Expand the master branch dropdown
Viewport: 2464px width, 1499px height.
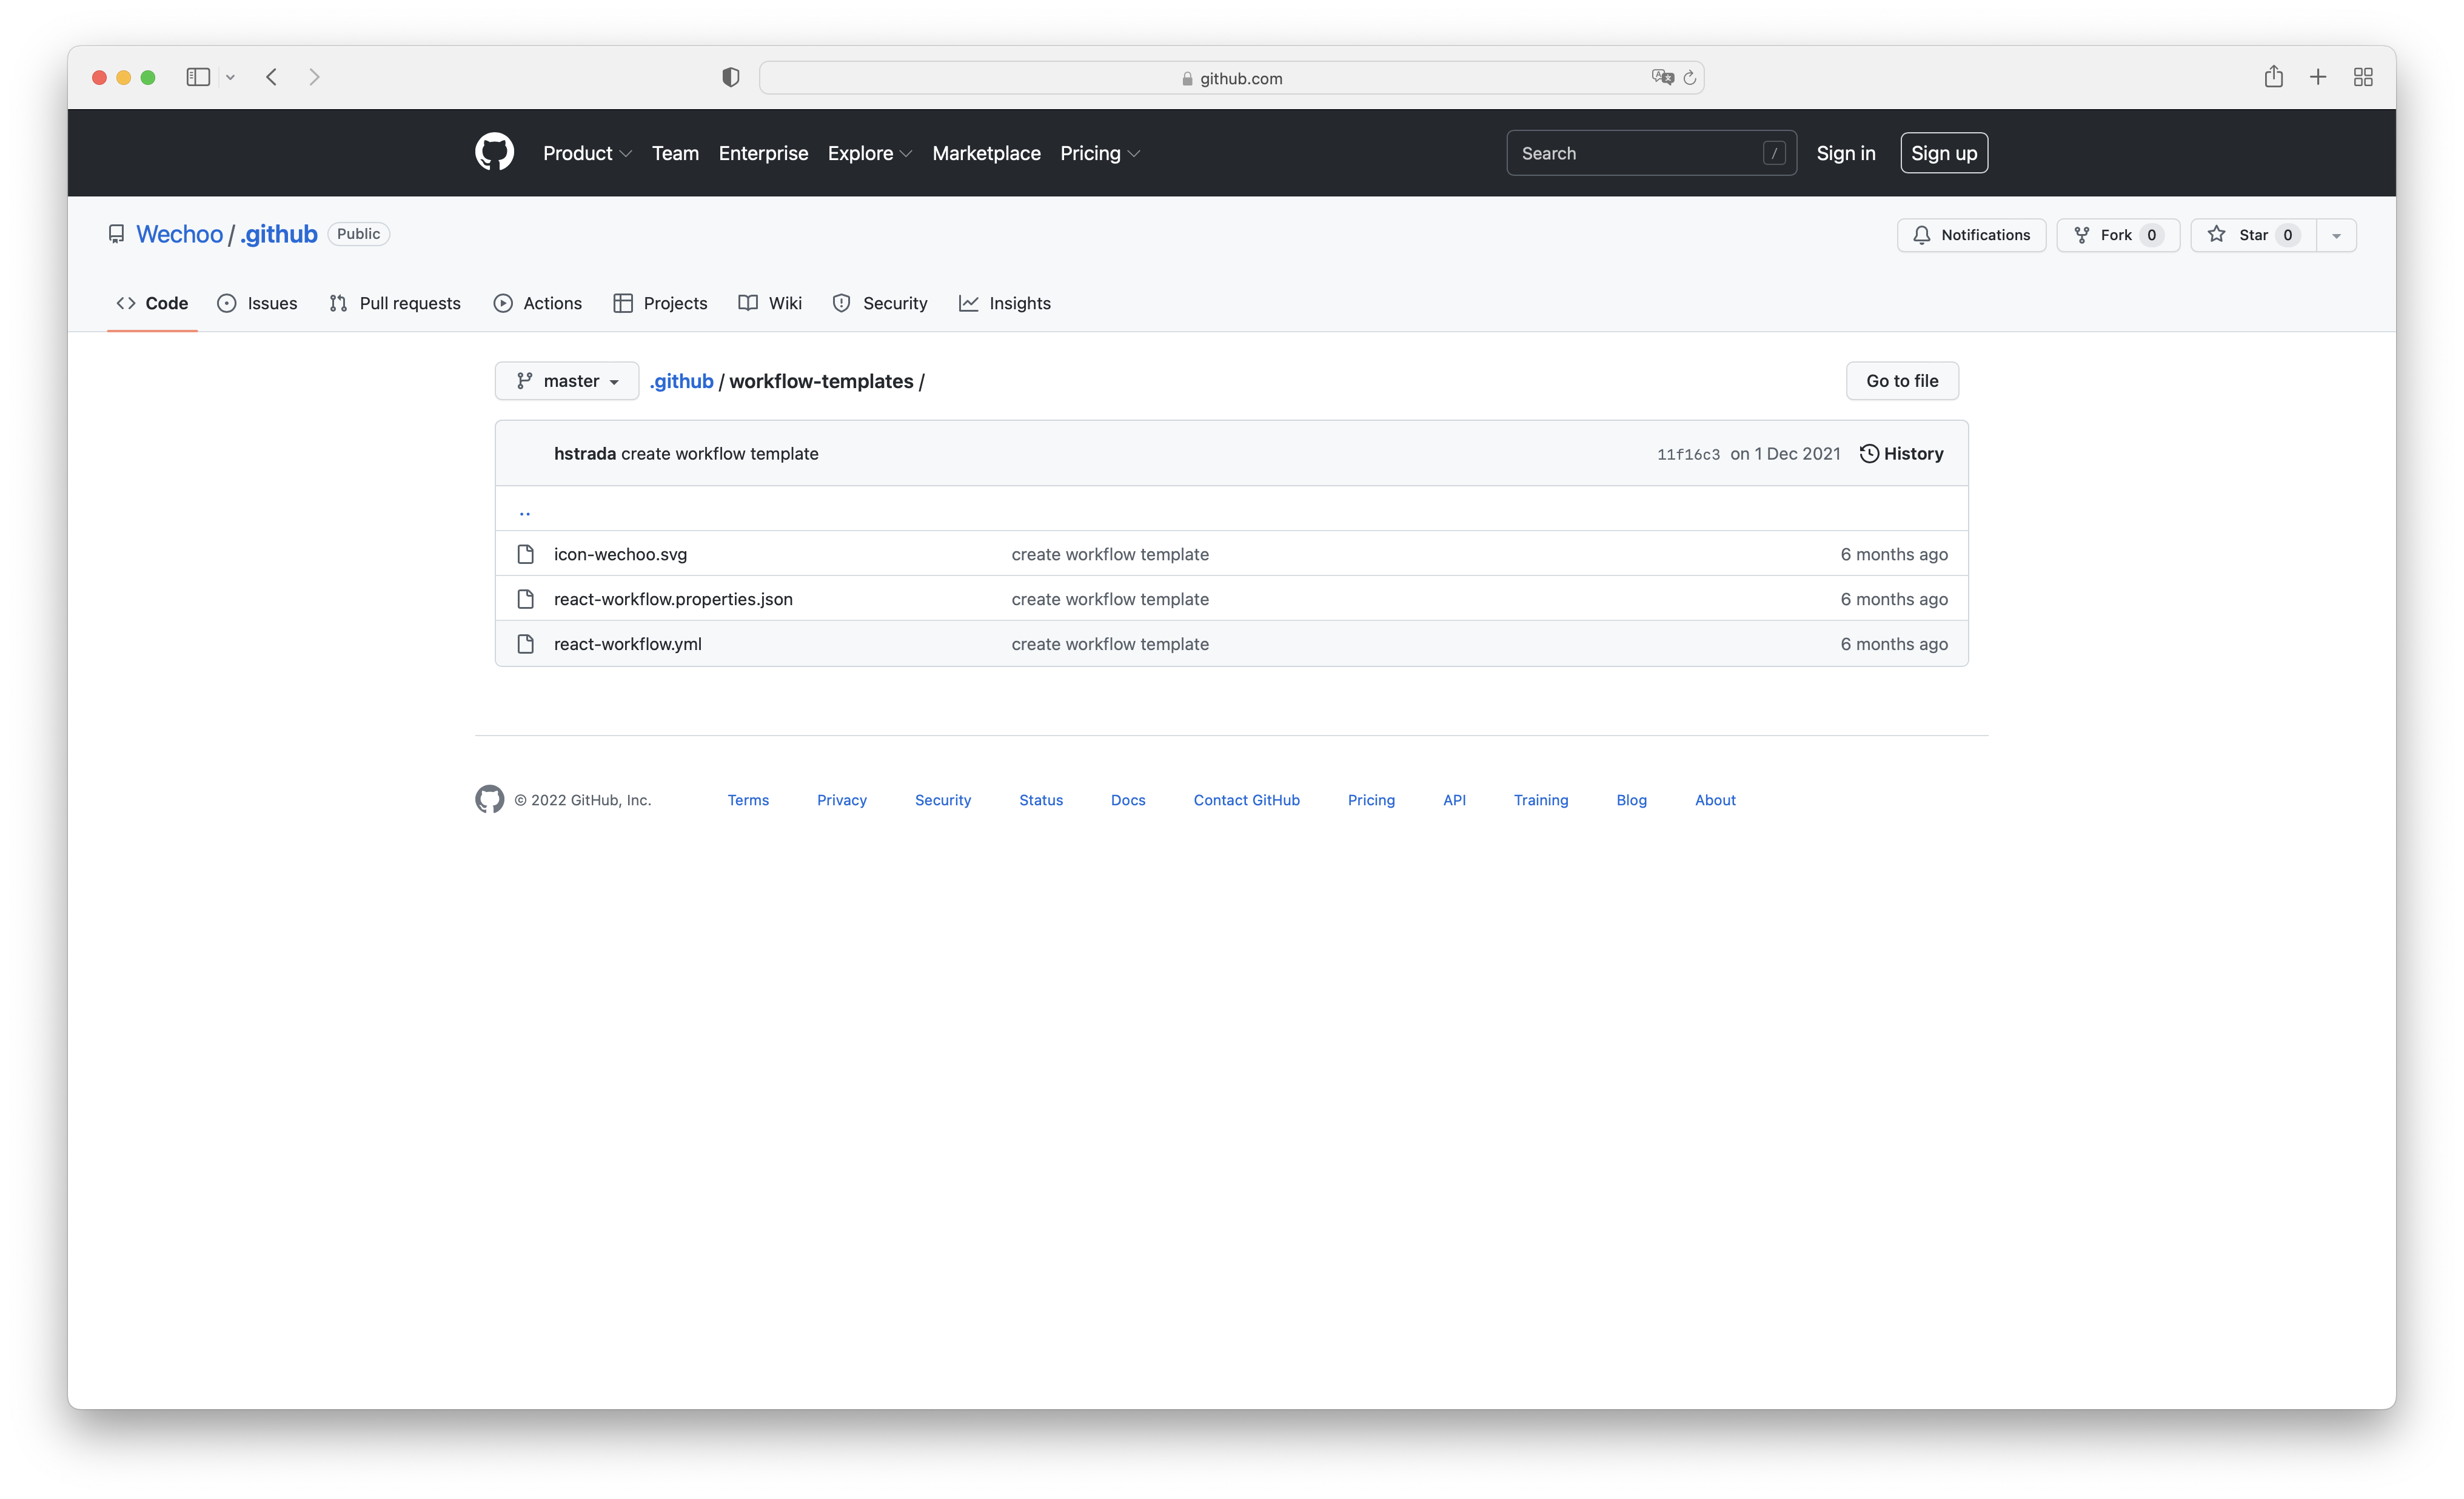(x=567, y=381)
